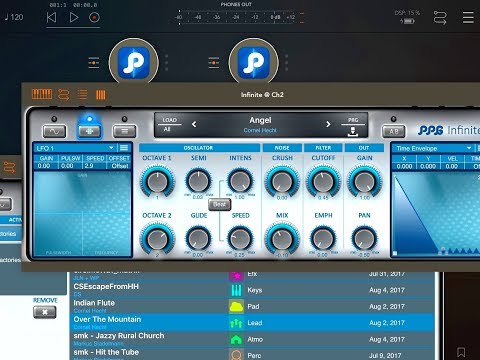Screen dimensions: 480x360
Task: Click the output GAIN knob
Action: [364, 181]
